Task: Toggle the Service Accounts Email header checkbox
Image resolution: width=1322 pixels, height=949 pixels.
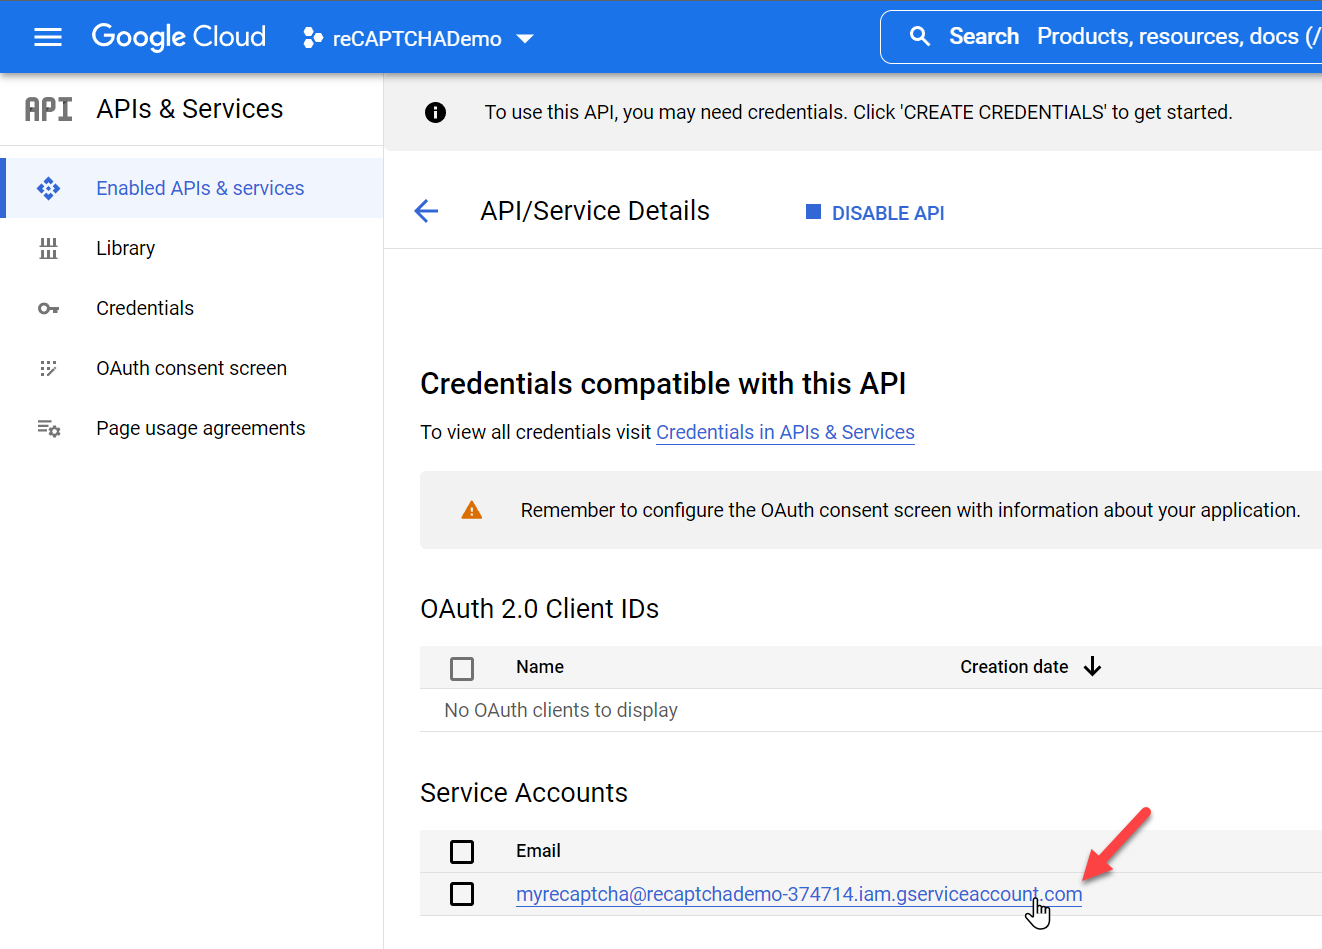Action: [x=461, y=851]
